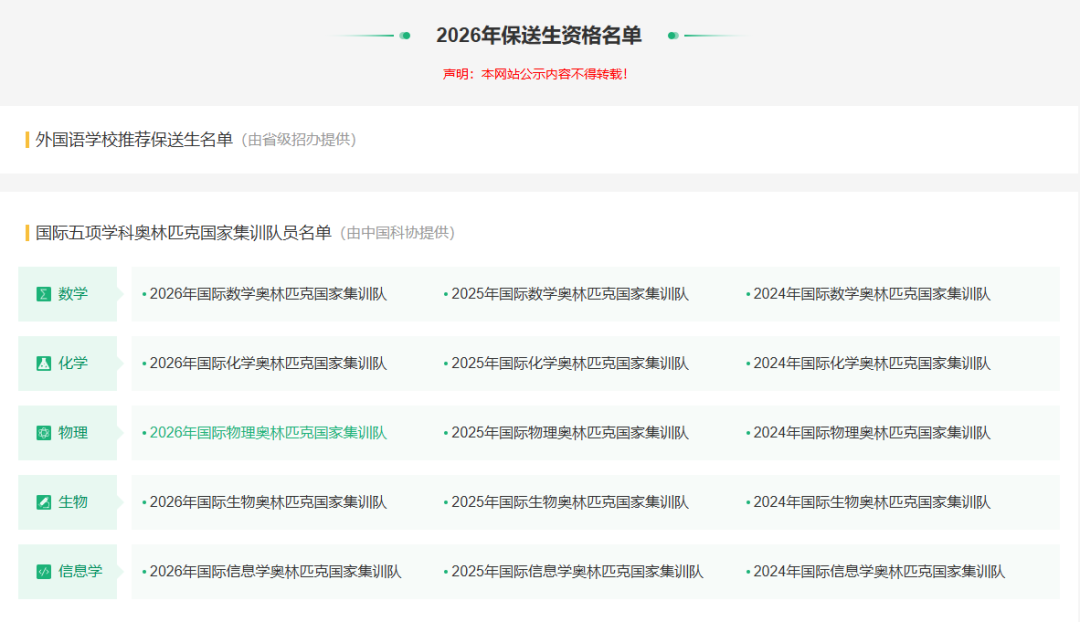Image resolution: width=1080 pixels, height=622 pixels.
Task: Click the (由省级招办提供) note
Action: [298, 140]
